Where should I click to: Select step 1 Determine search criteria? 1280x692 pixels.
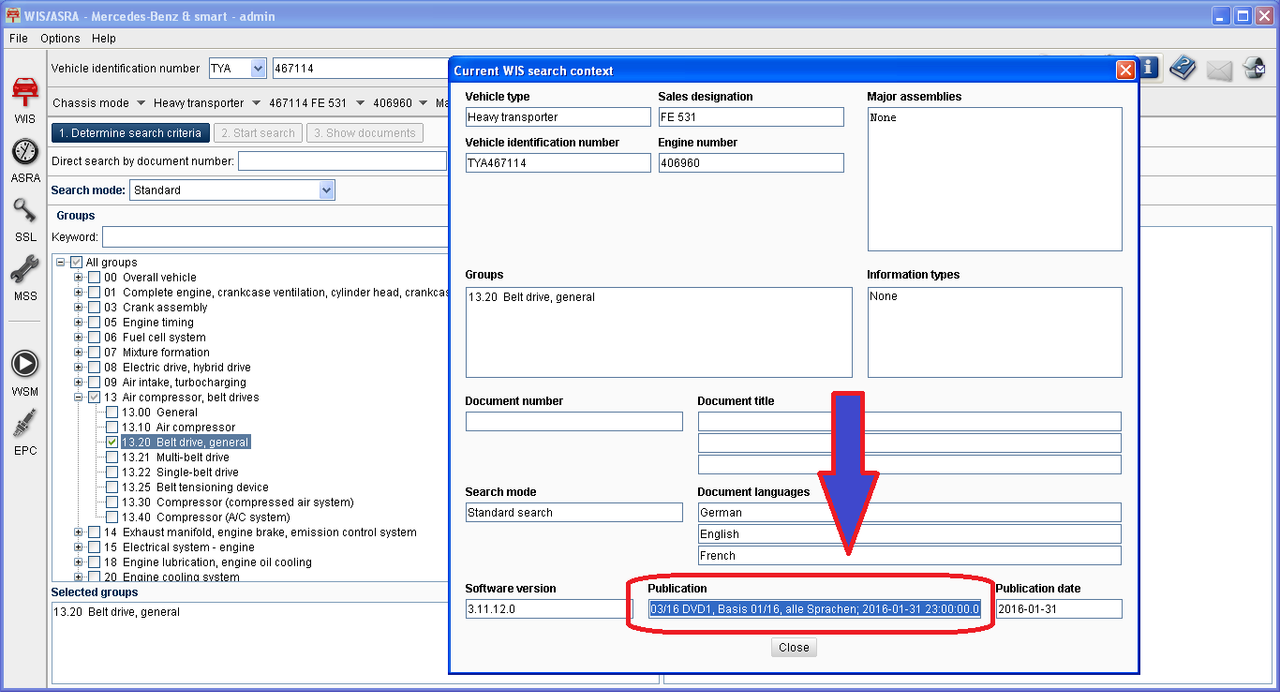[x=130, y=132]
